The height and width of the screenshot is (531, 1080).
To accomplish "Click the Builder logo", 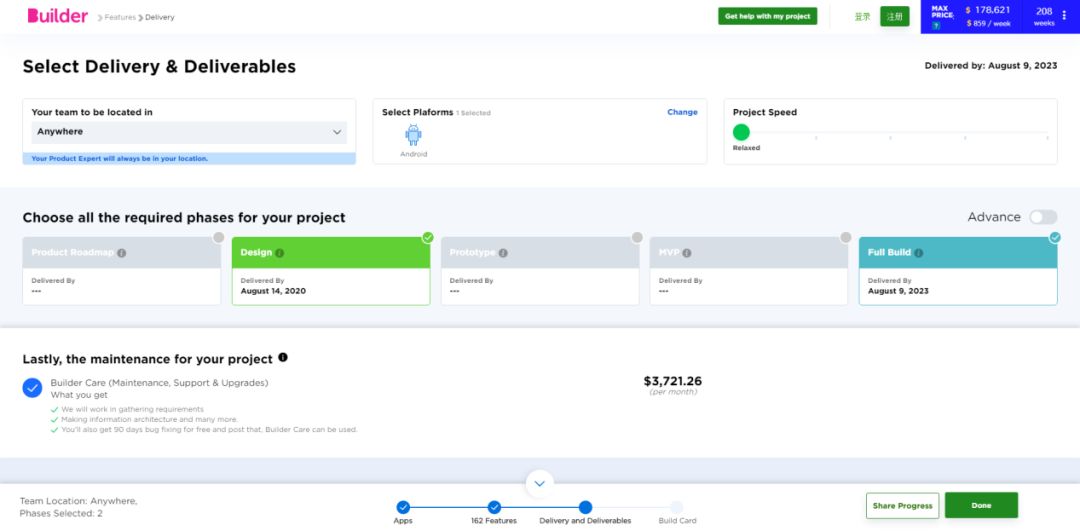I will pyautogui.click(x=57, y=16).
